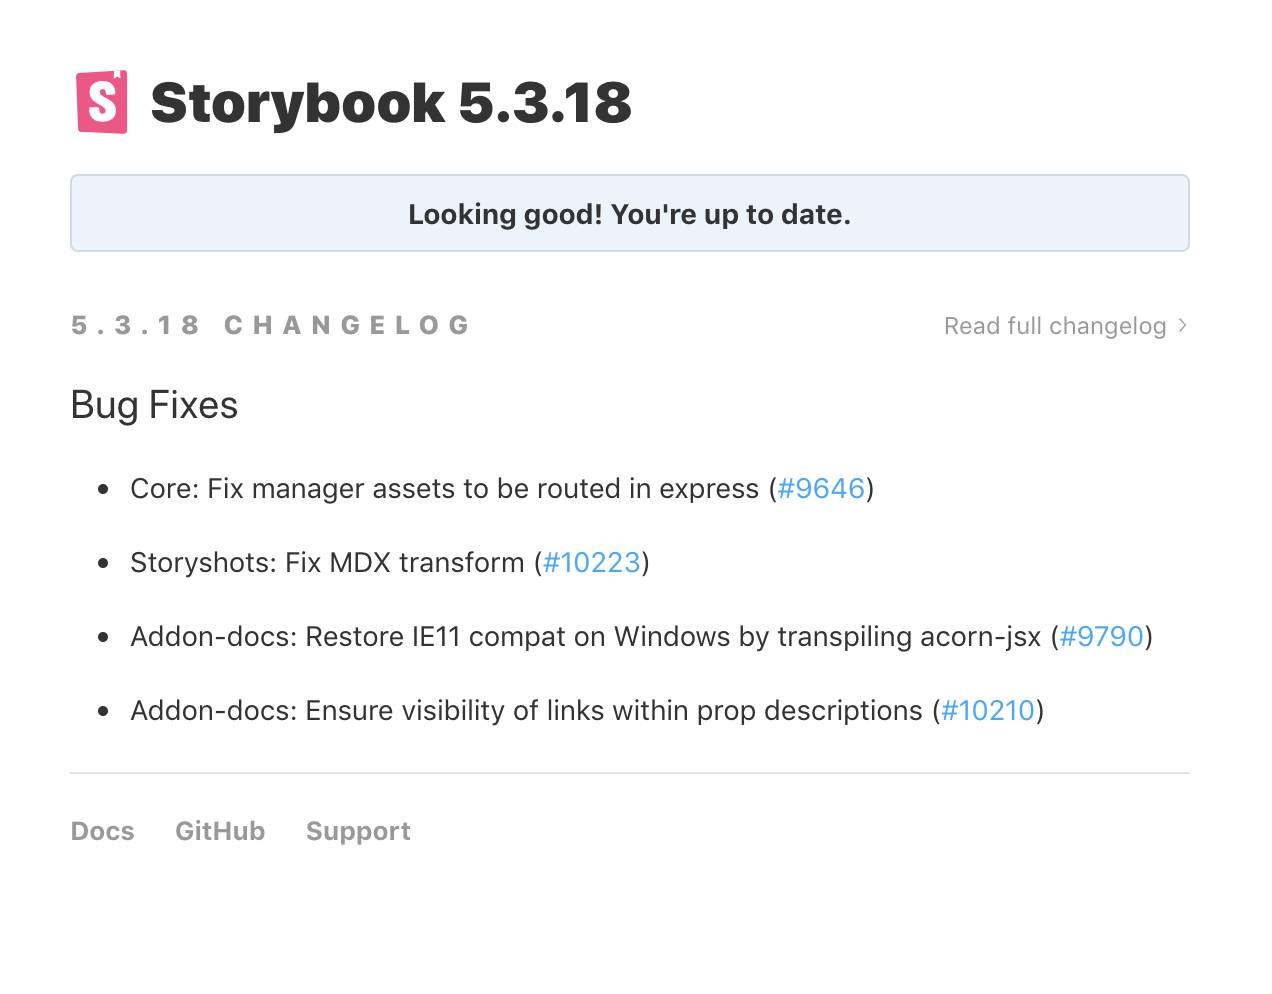Open the Support link in the footer
The image size is (1272, 994).
pos(358,830)
